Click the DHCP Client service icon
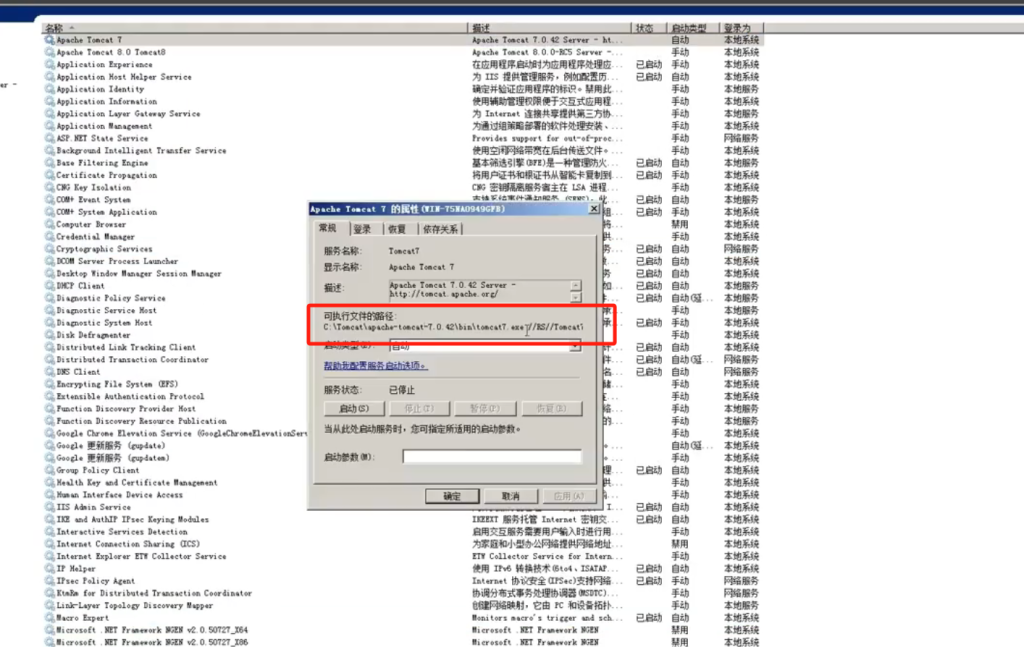The height and width of the screenshot is (647, 1024). (50, 286)
